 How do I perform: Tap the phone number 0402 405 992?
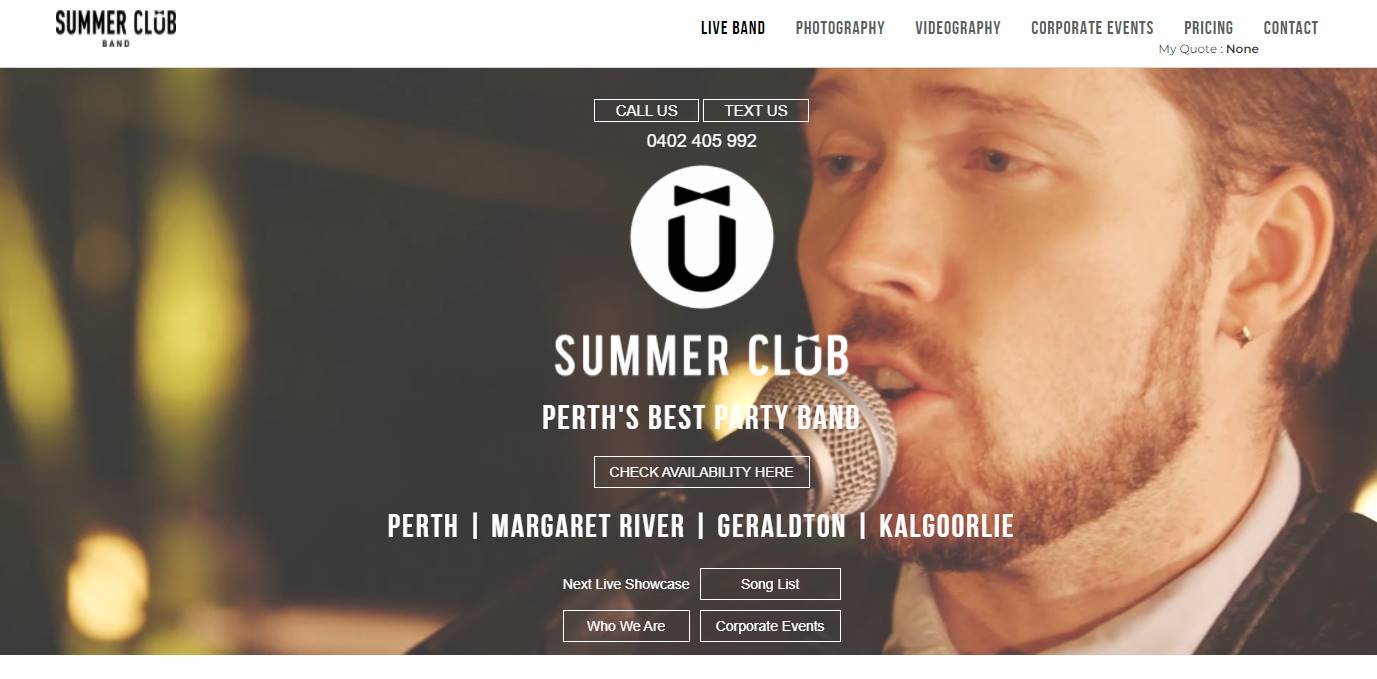click(x=702, y=141)
